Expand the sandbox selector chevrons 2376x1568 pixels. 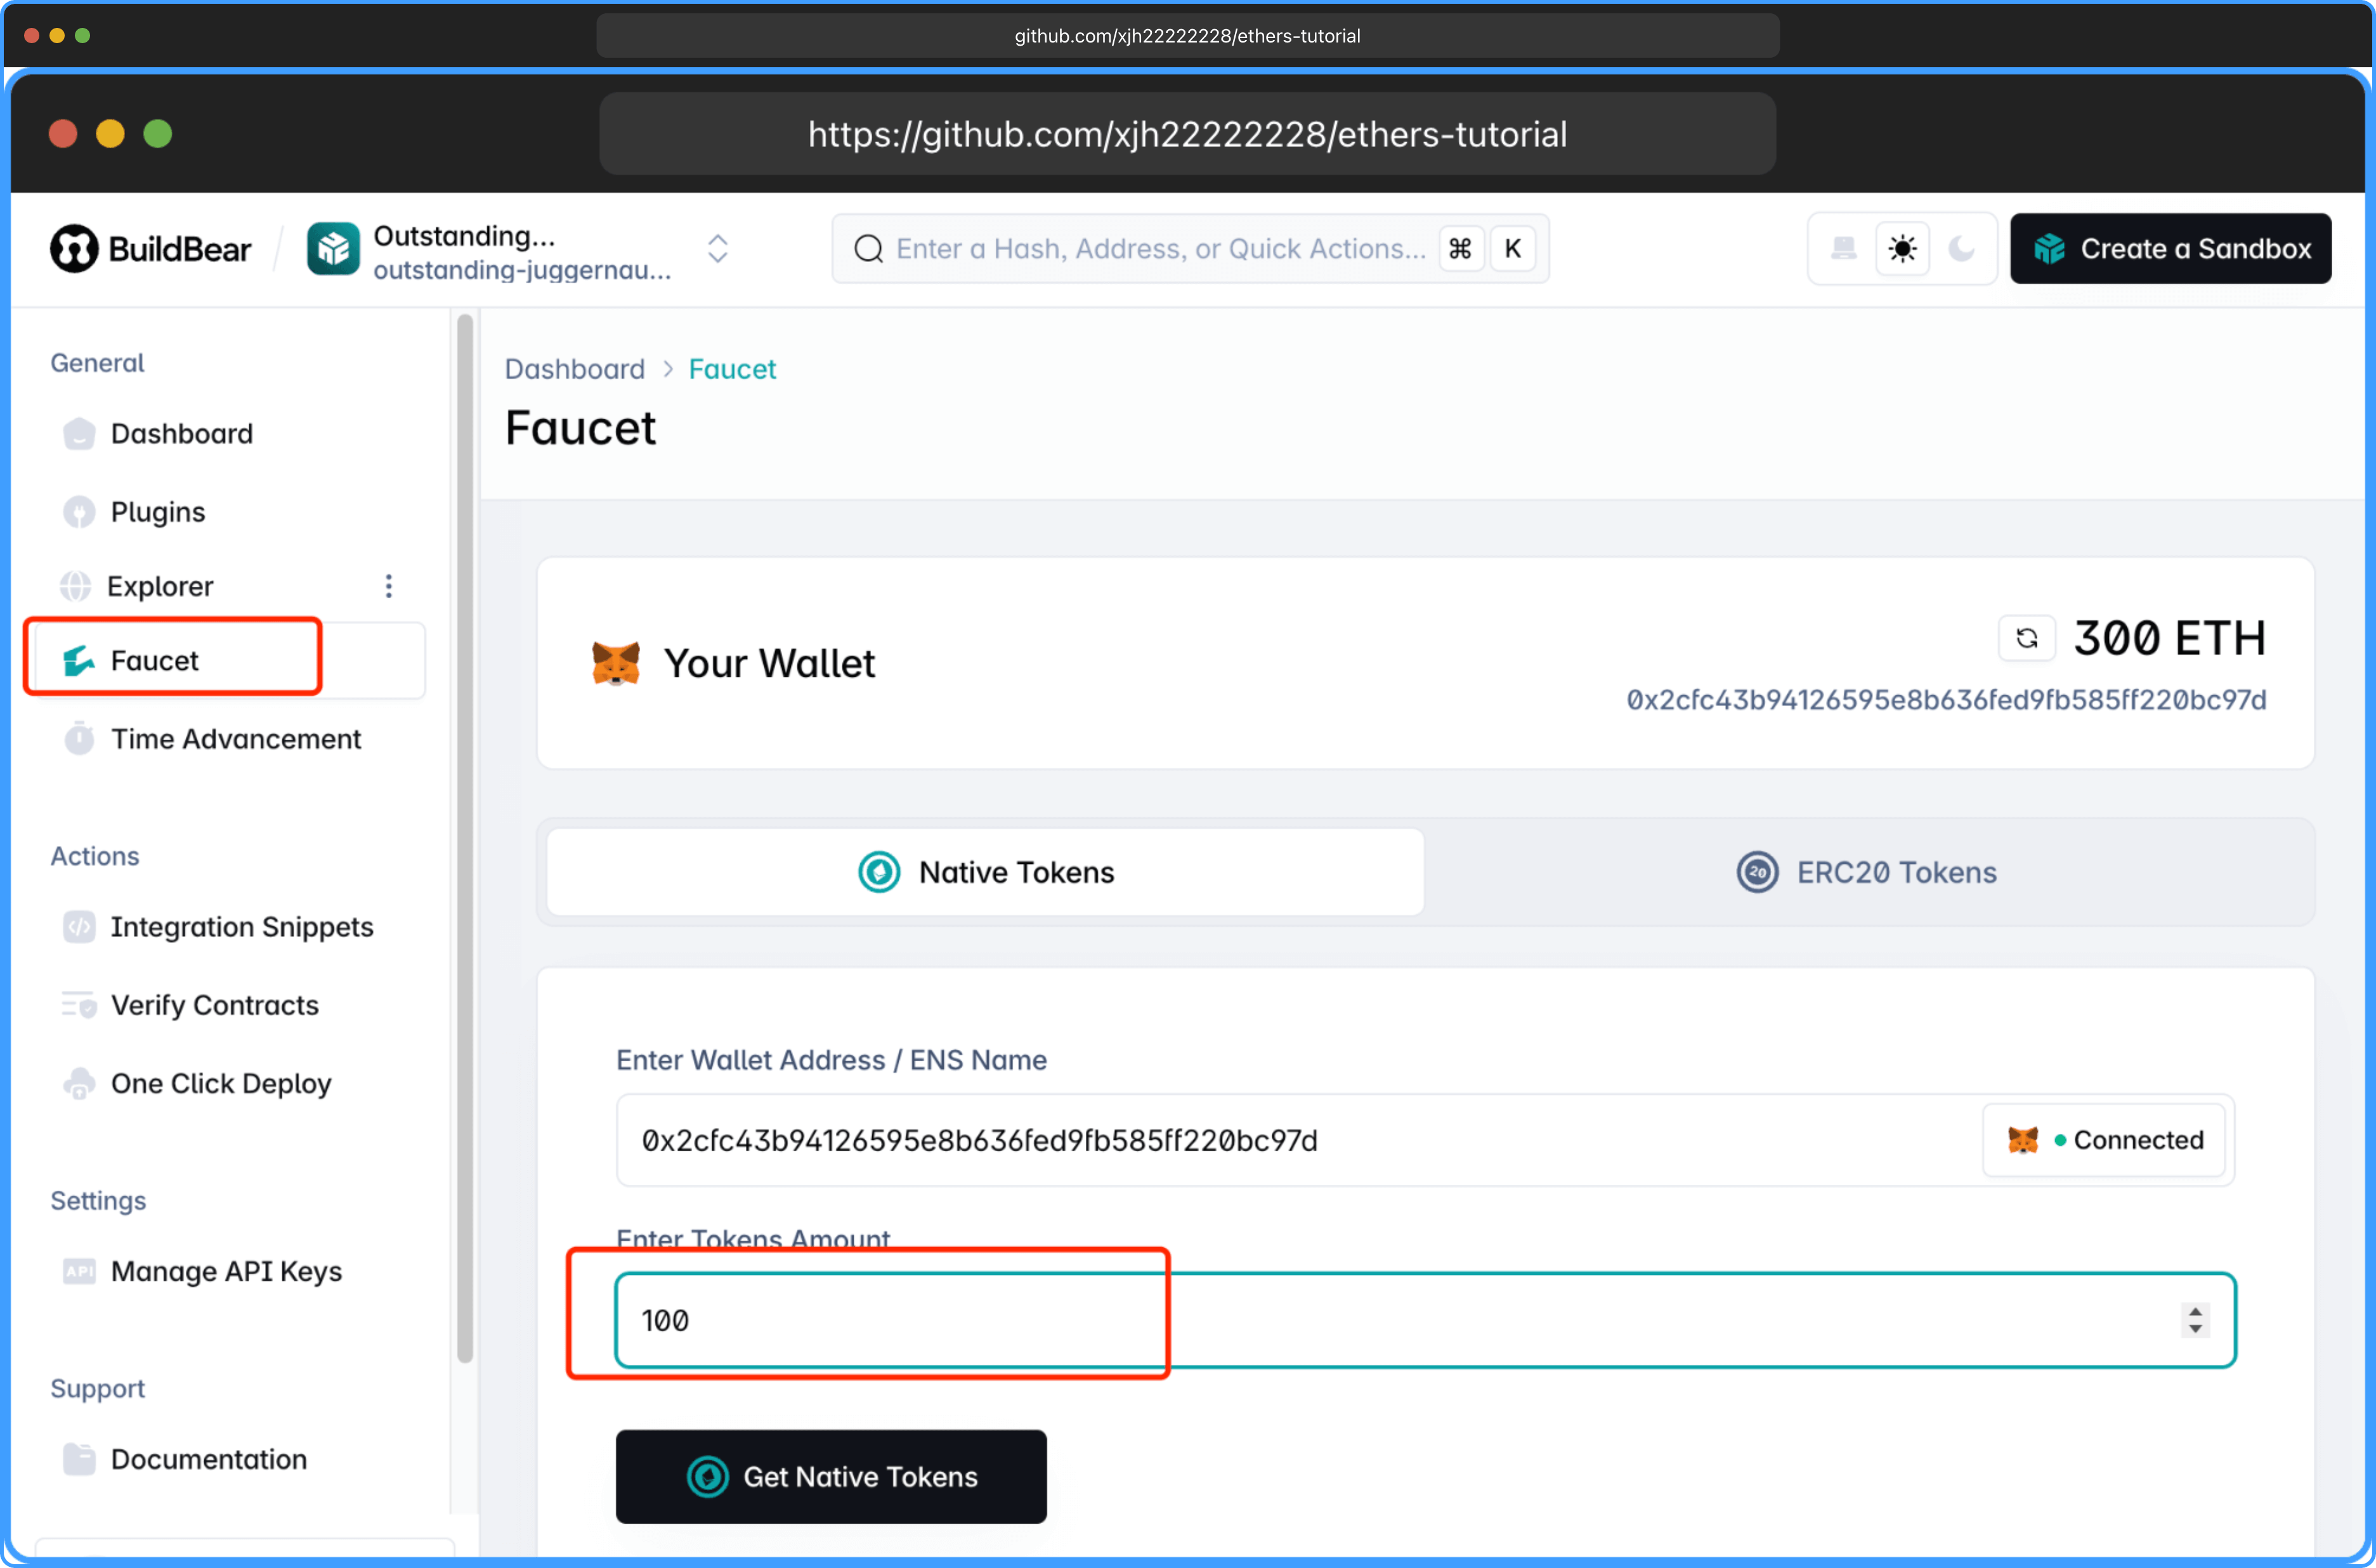pos(717,249)
